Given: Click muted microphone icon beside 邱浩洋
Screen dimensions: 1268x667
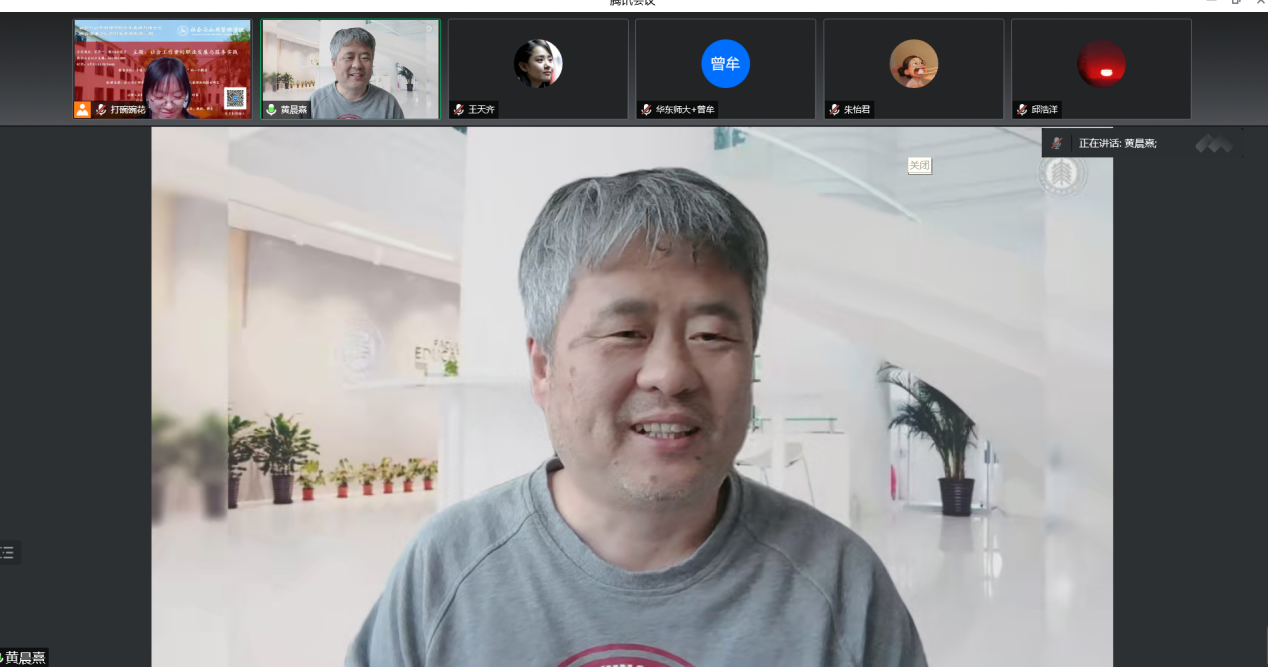Looking at the screenshot, I should click(x=1022, y=110).
